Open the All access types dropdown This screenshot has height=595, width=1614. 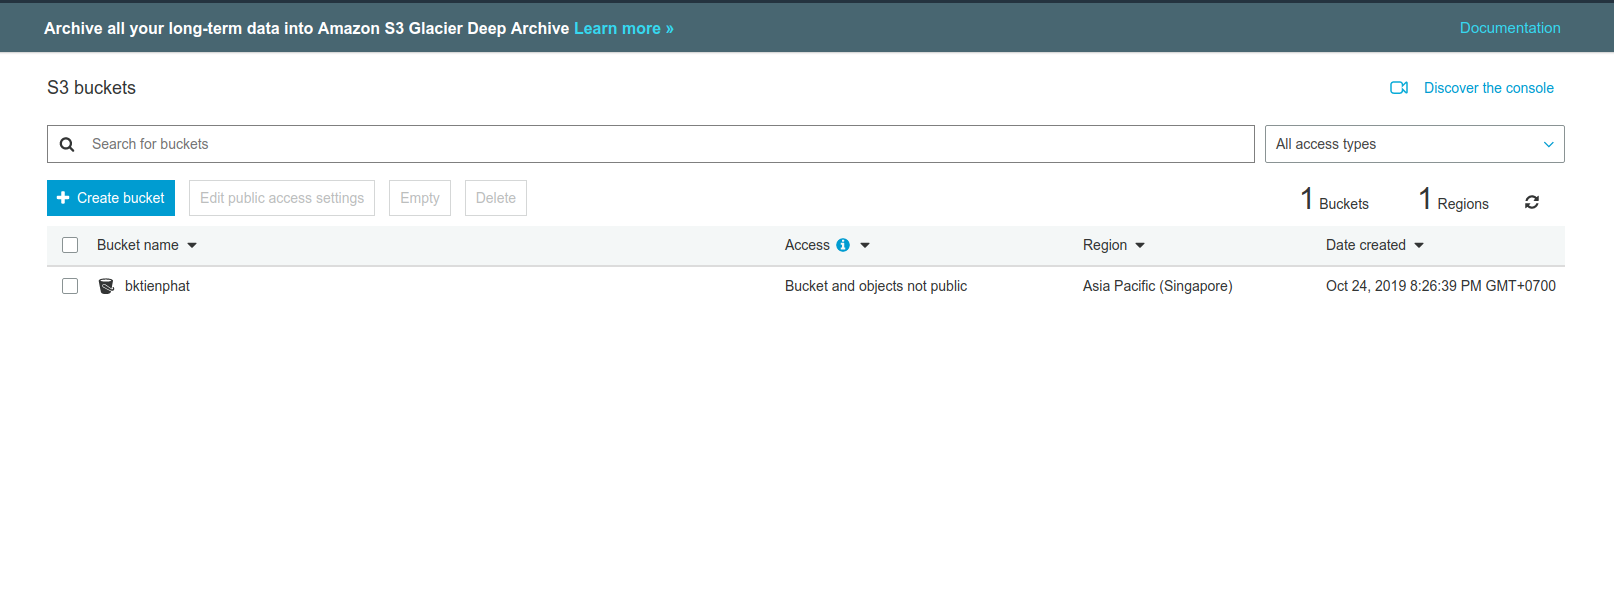click(x=1414, y=144)
